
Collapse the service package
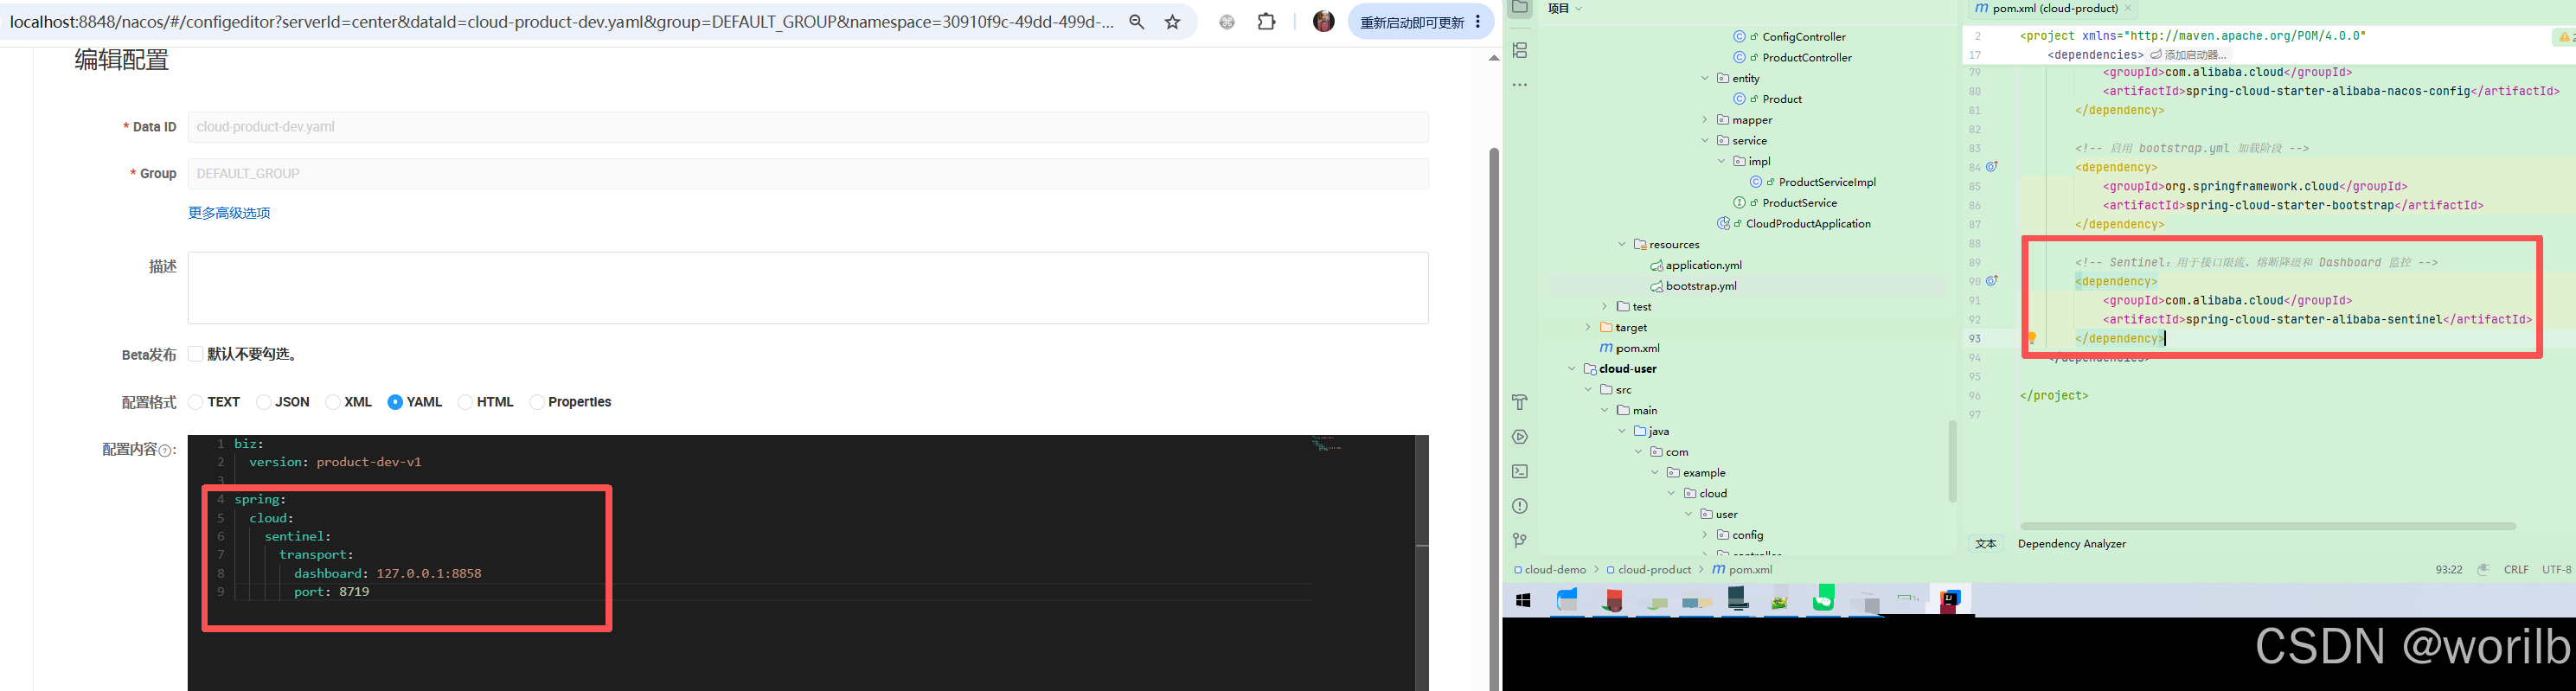coord(1705,141)
